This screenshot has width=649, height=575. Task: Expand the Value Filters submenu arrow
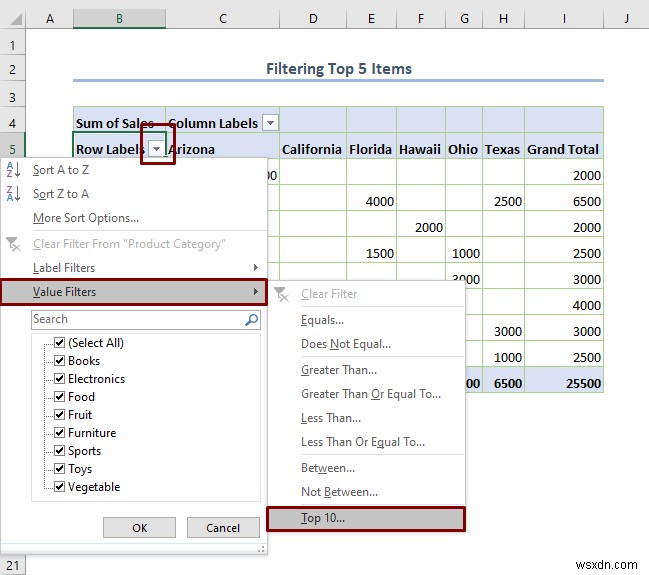(x=256, y=291)
